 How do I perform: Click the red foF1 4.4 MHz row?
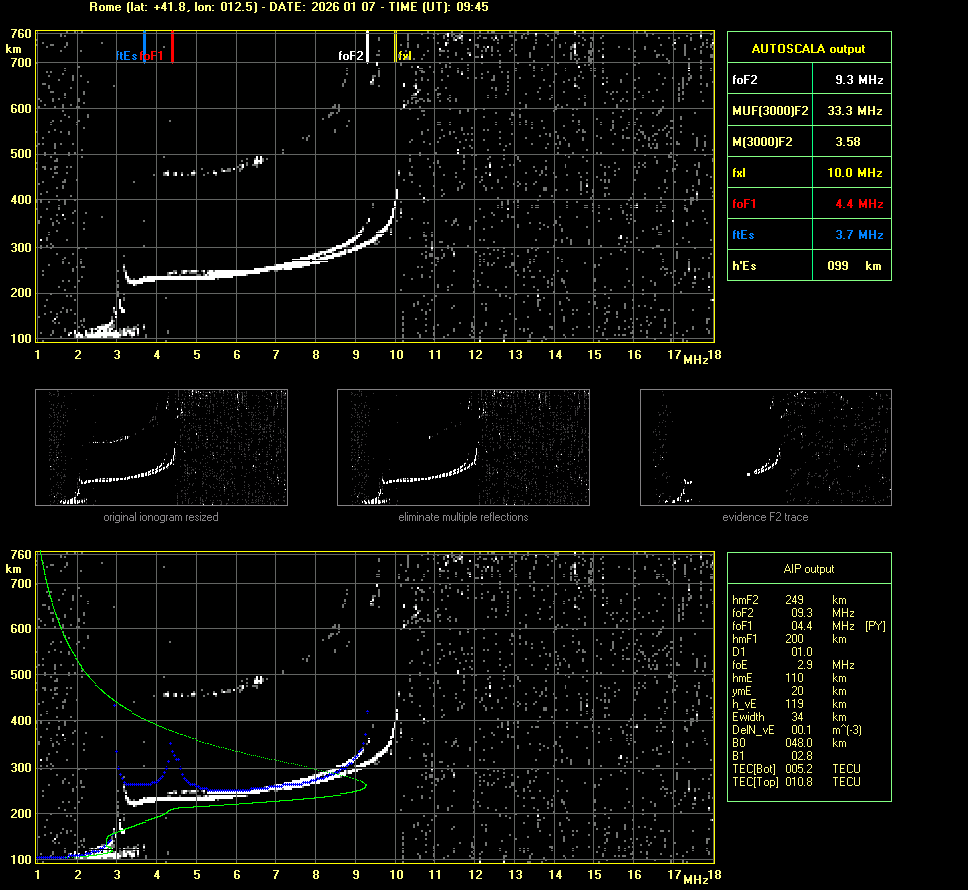(808, 204)
